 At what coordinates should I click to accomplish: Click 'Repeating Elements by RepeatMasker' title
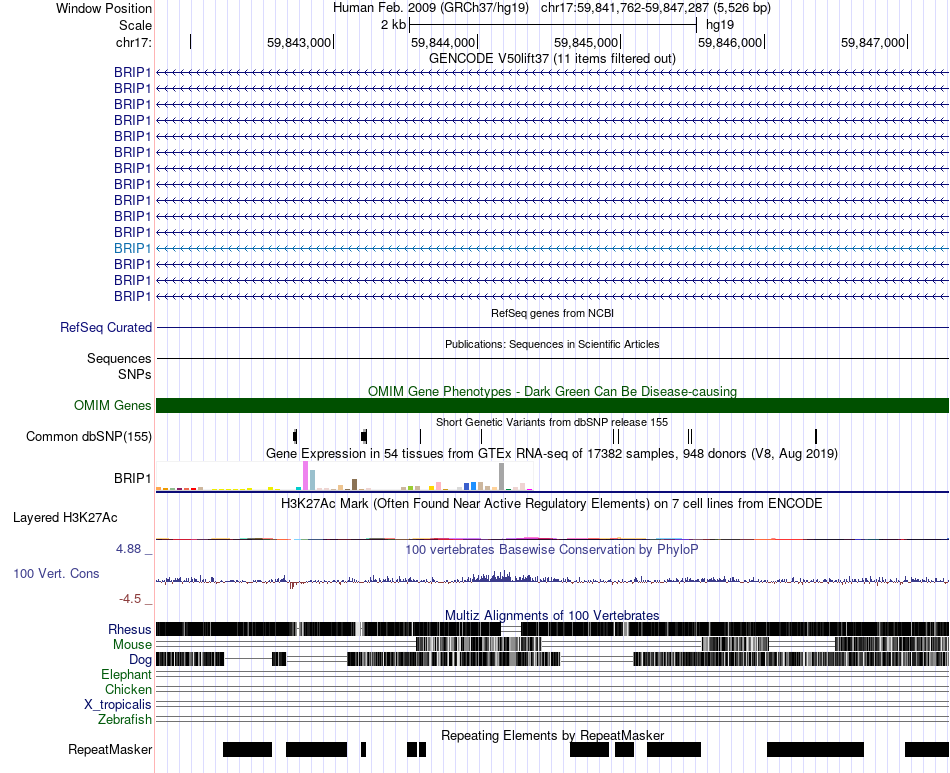click(552, 735)
